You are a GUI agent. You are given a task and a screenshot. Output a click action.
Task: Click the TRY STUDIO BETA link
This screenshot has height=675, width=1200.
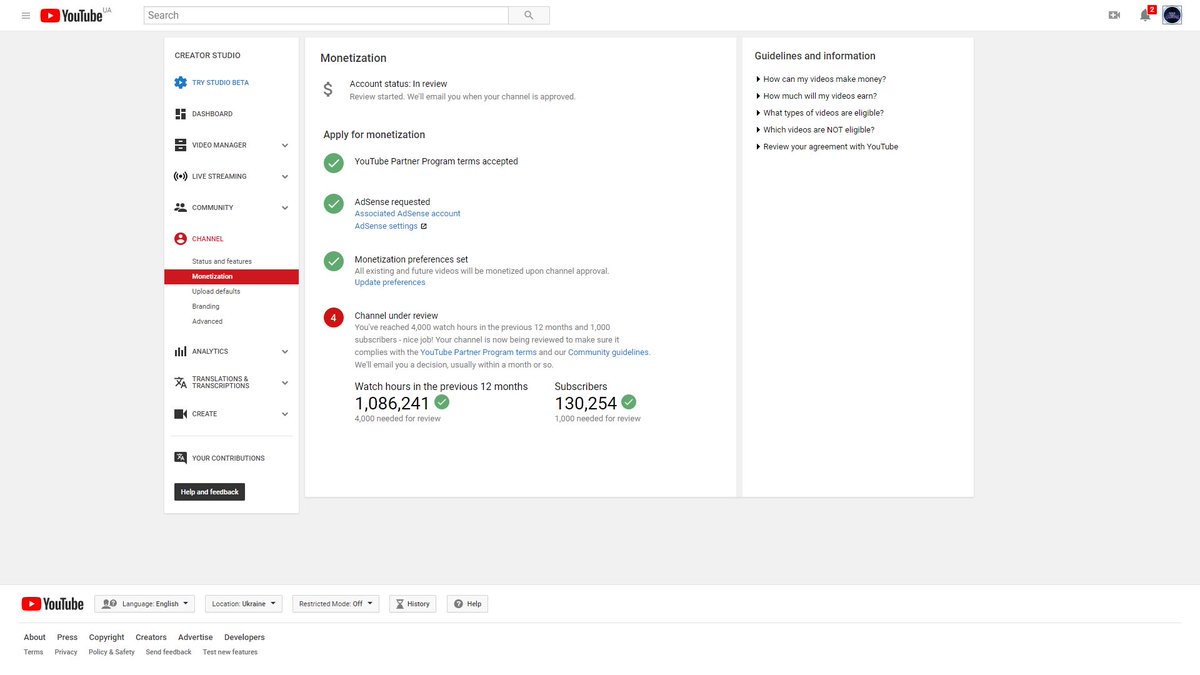(220, 83)
